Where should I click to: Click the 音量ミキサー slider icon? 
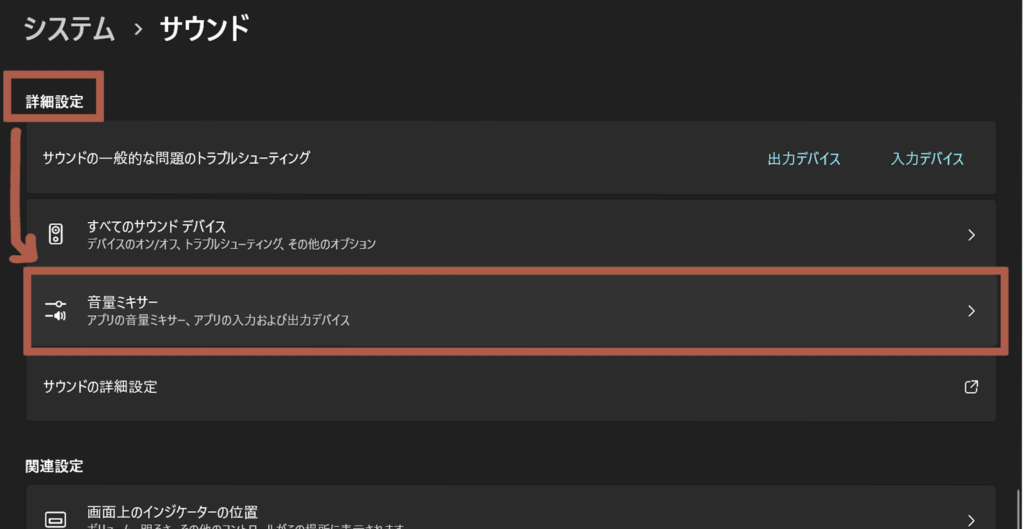(x=56, y=310)
